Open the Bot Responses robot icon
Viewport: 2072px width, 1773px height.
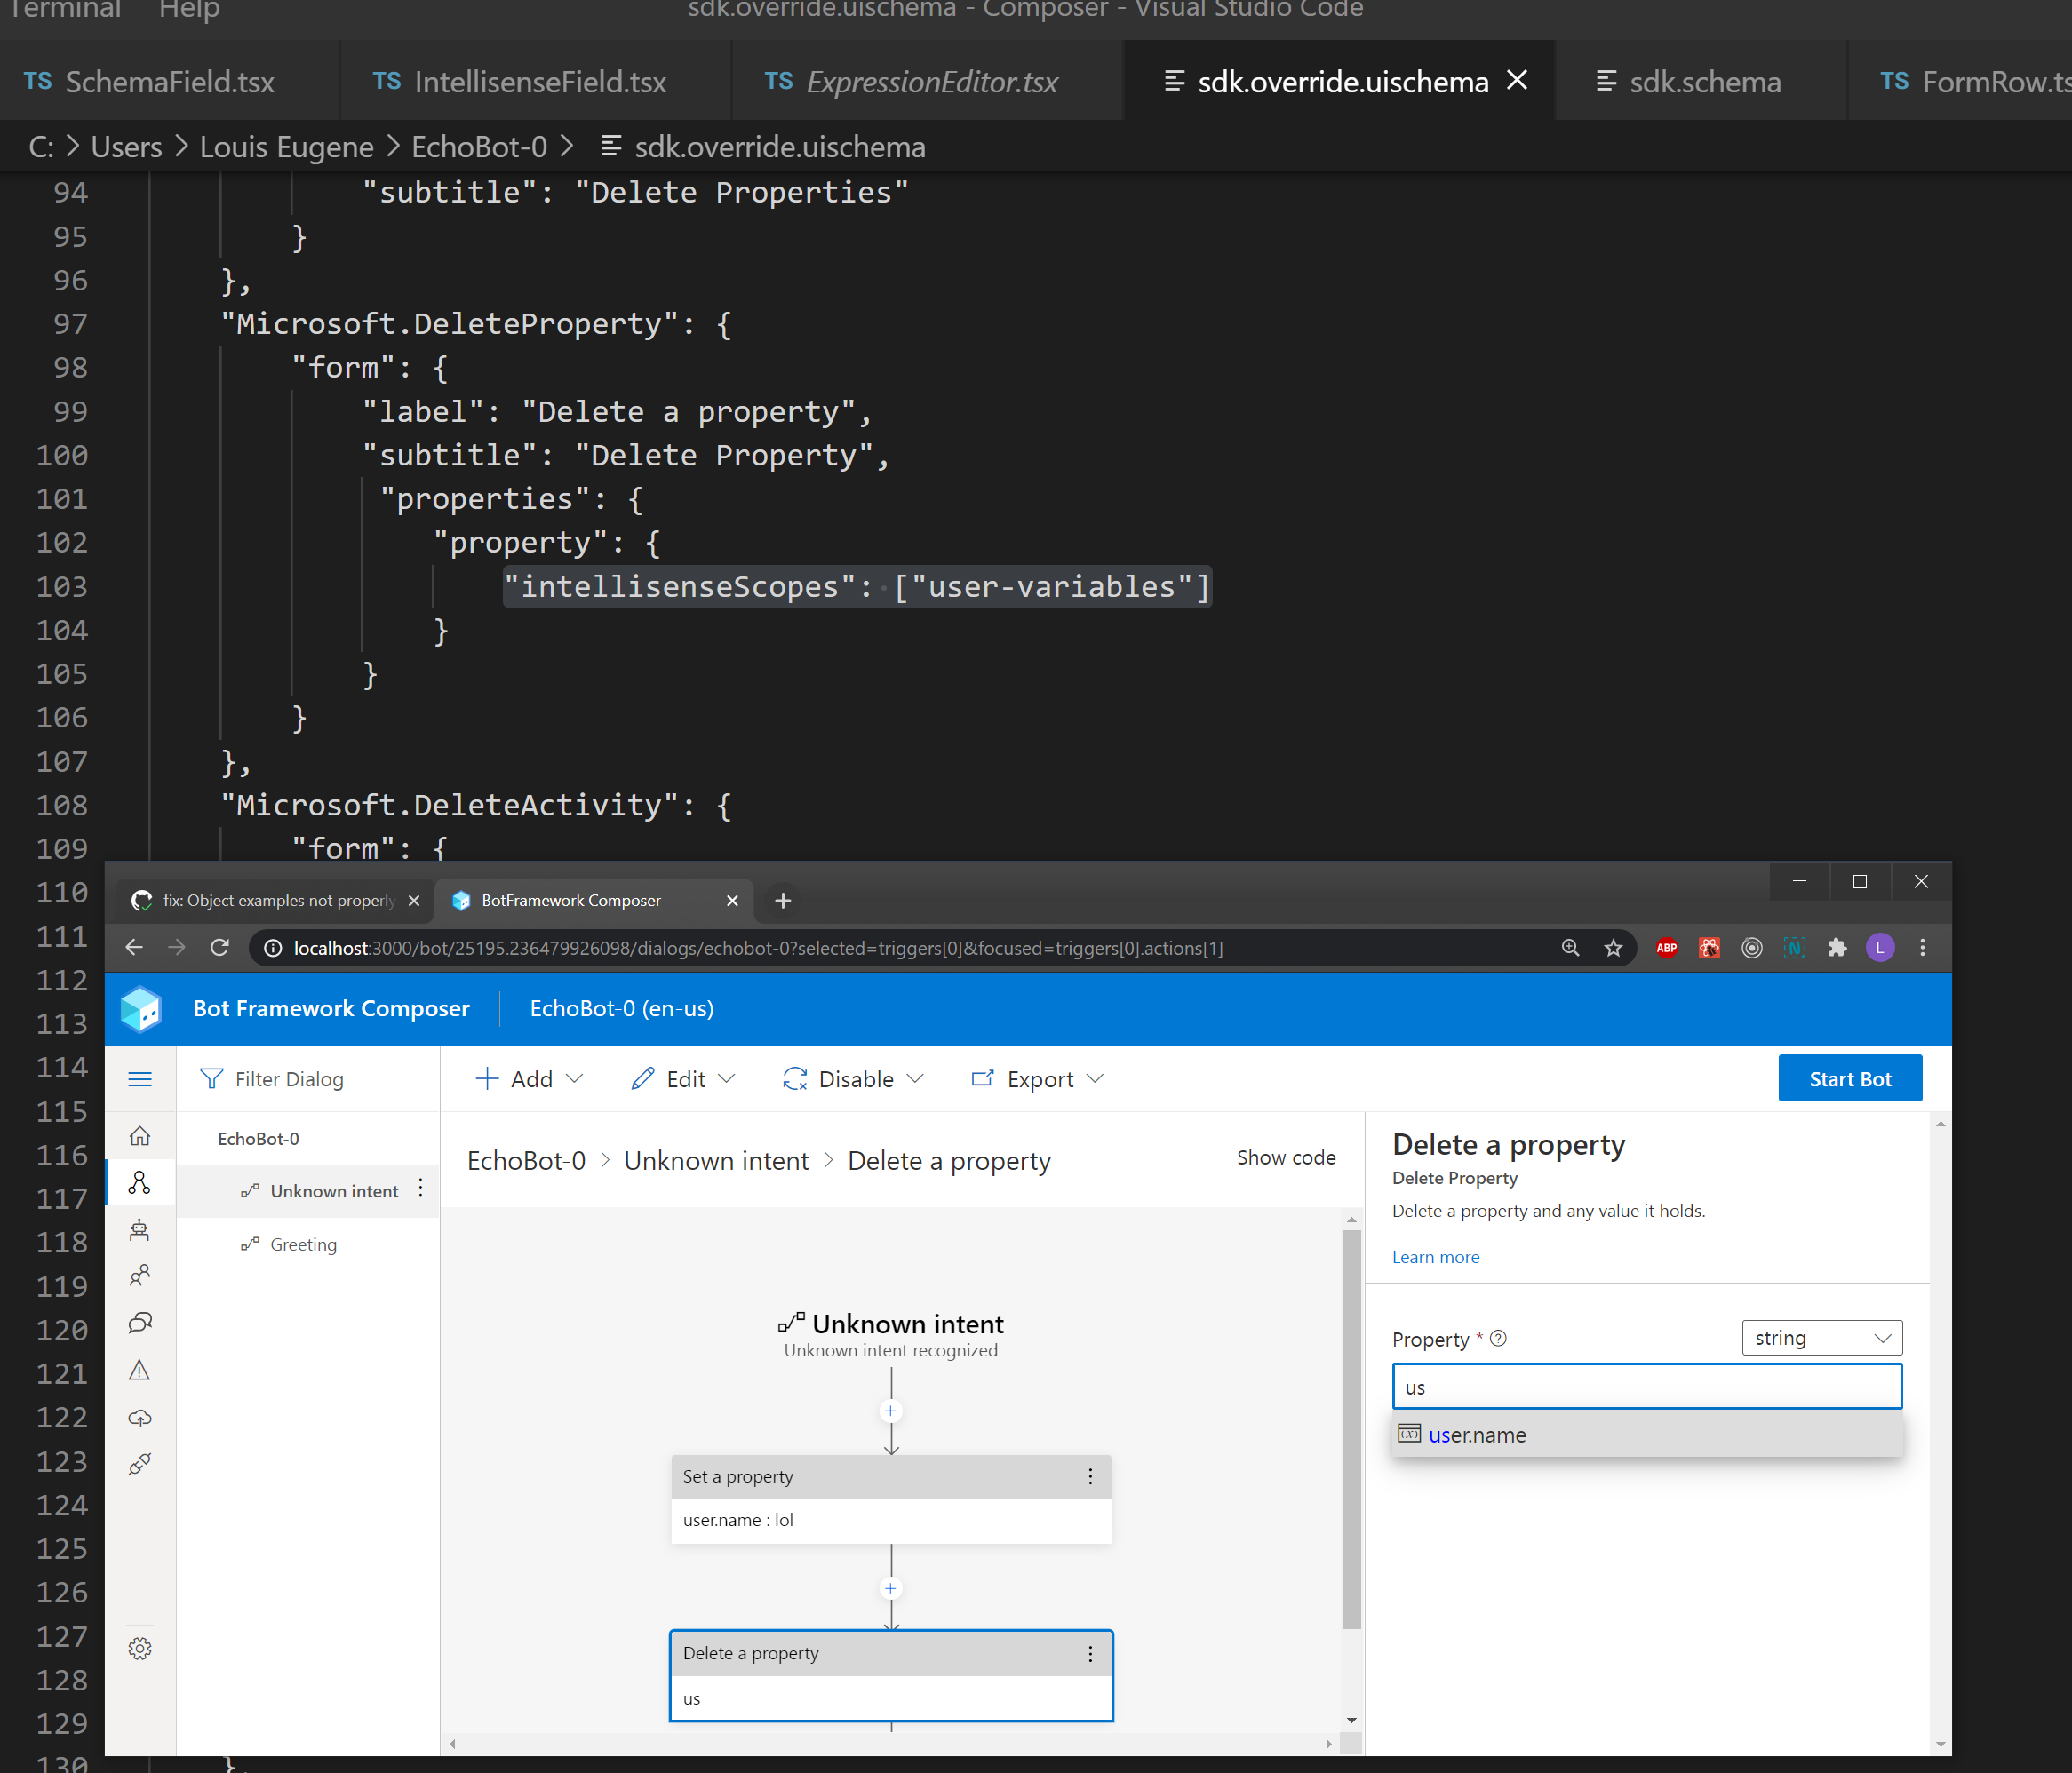tap(140, 1230)
